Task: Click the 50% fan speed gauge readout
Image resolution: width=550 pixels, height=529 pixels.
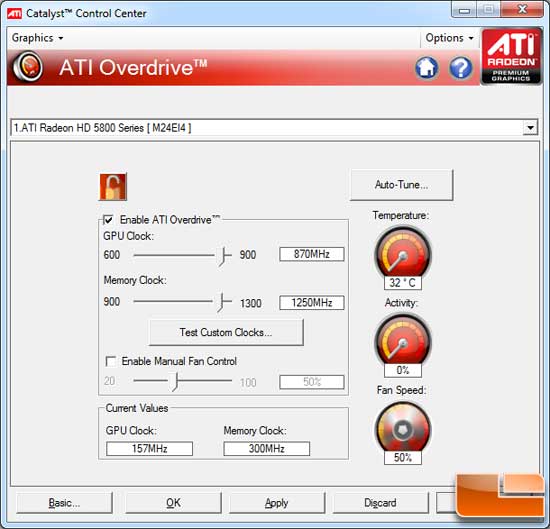Action: (403, 457)
